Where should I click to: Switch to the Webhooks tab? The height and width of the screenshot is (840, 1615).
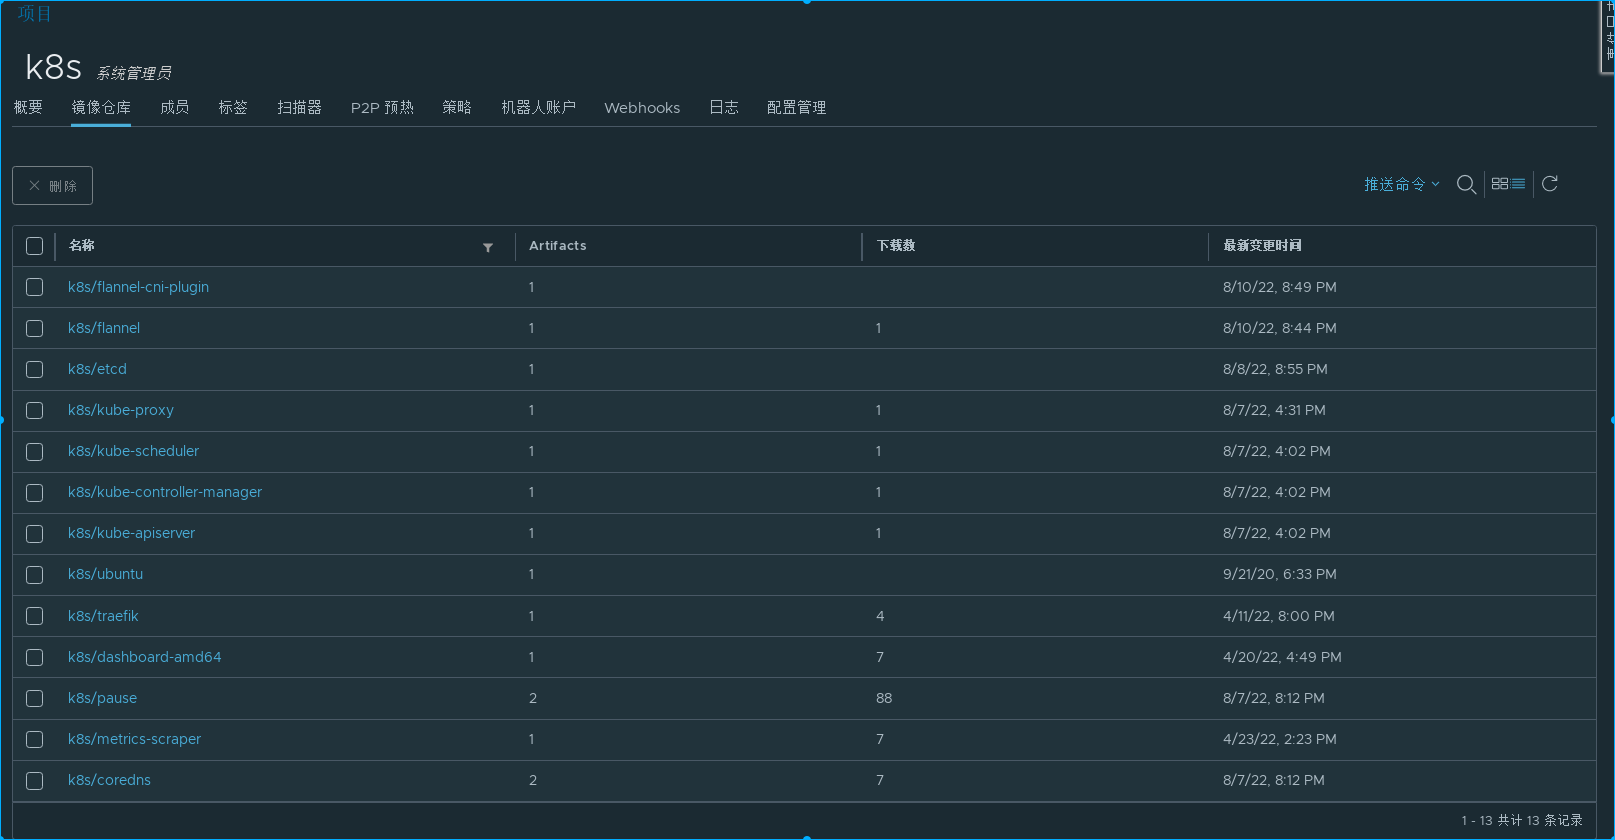pyautogui.click(x=642, y=108)
